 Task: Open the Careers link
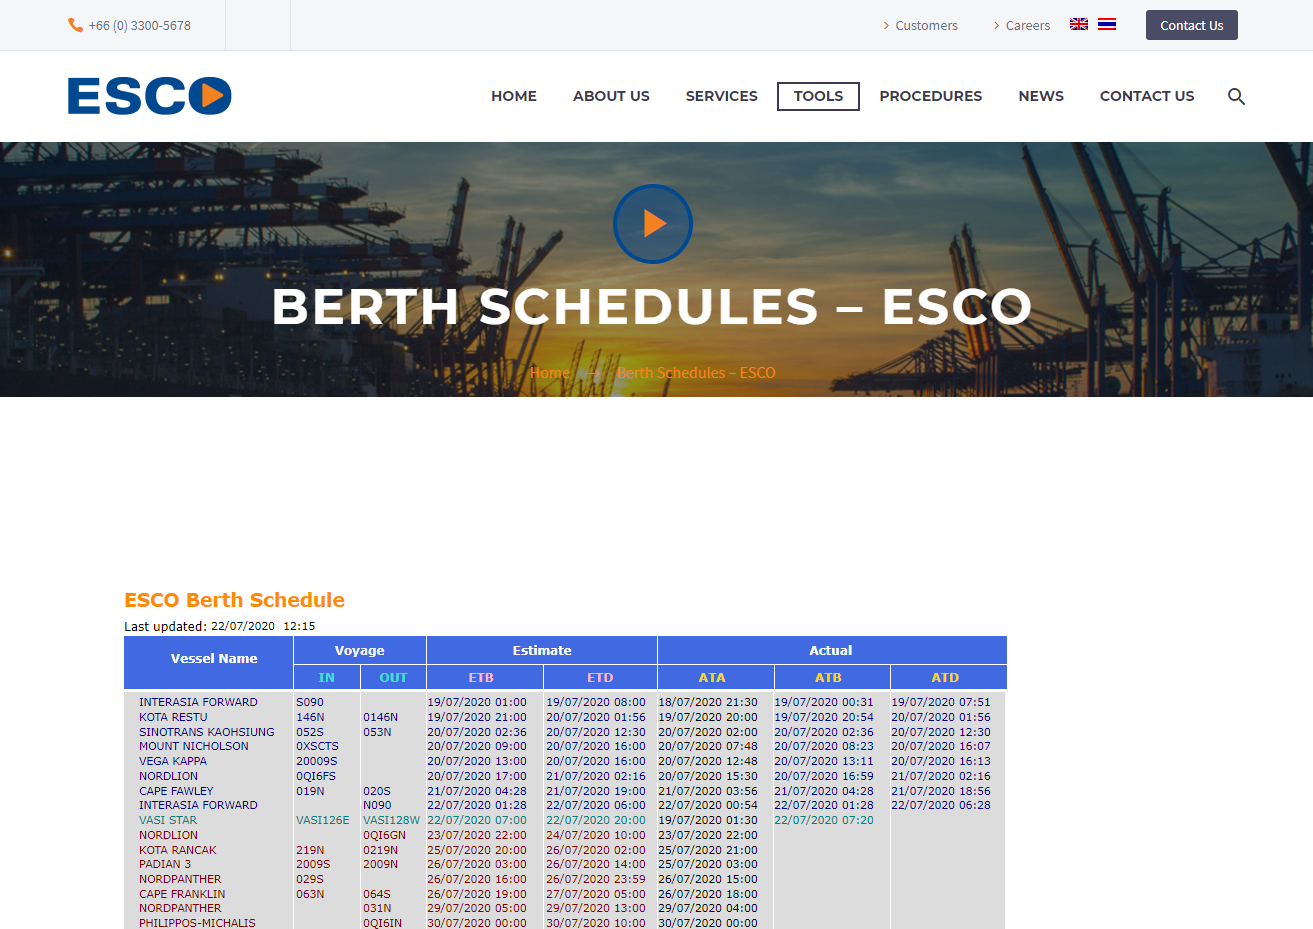coord(1027,25)
